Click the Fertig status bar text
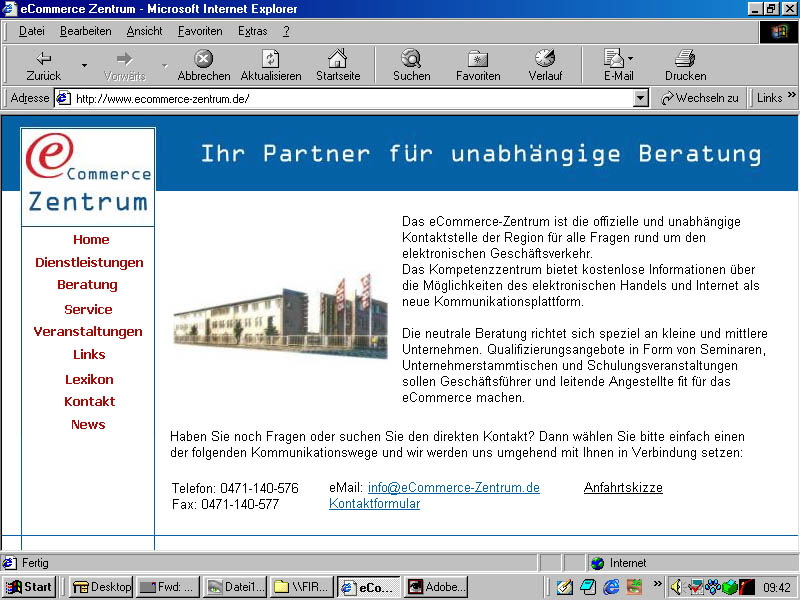 coord(35,563)
